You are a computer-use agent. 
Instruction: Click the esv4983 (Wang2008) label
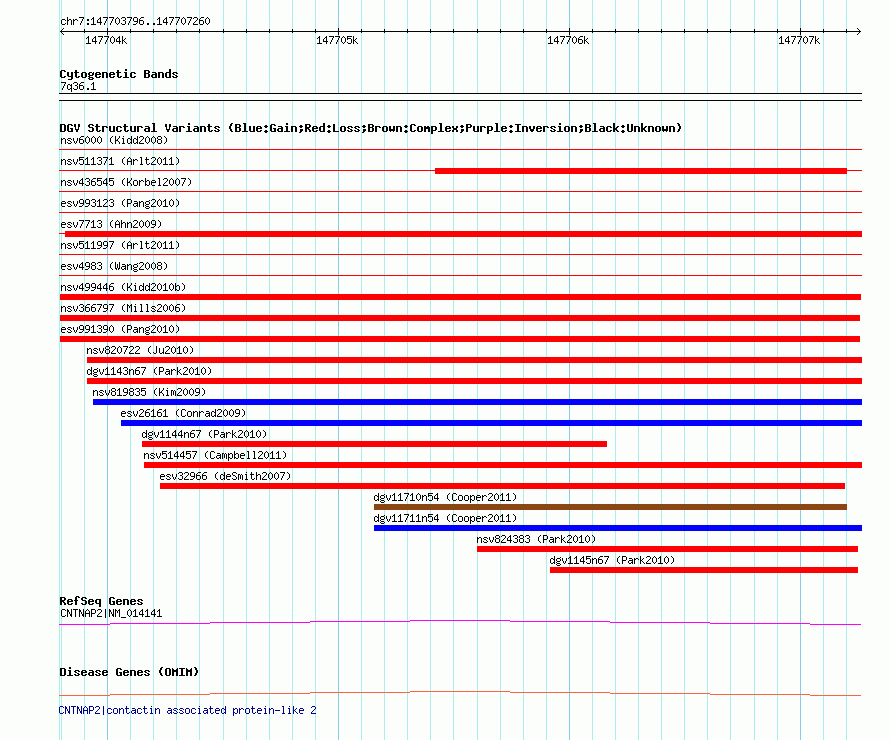click(114, 266)
